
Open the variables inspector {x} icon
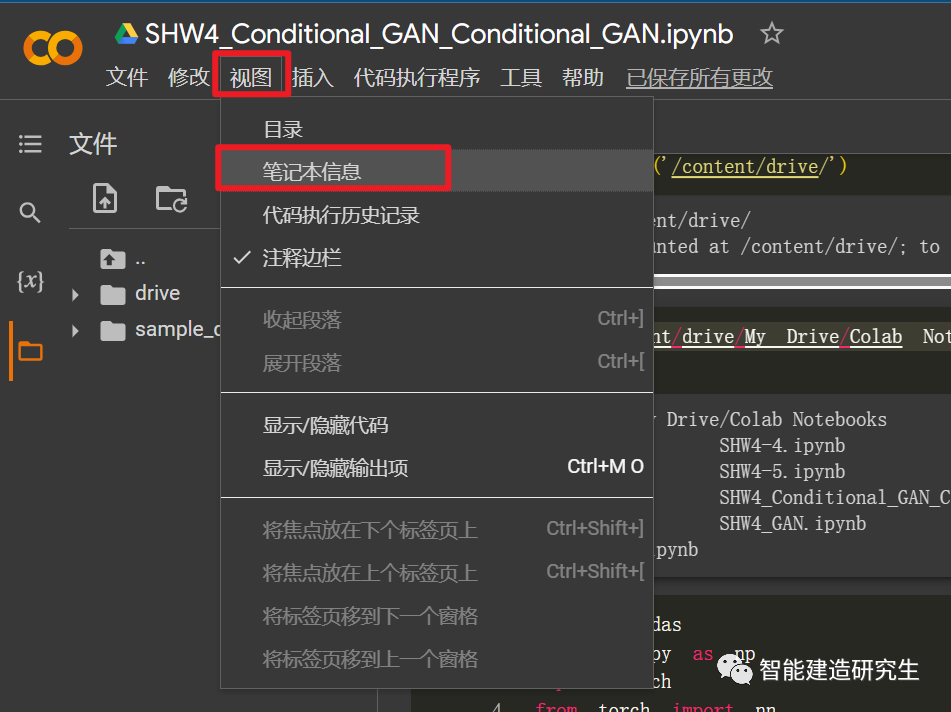tap(30, 282)
